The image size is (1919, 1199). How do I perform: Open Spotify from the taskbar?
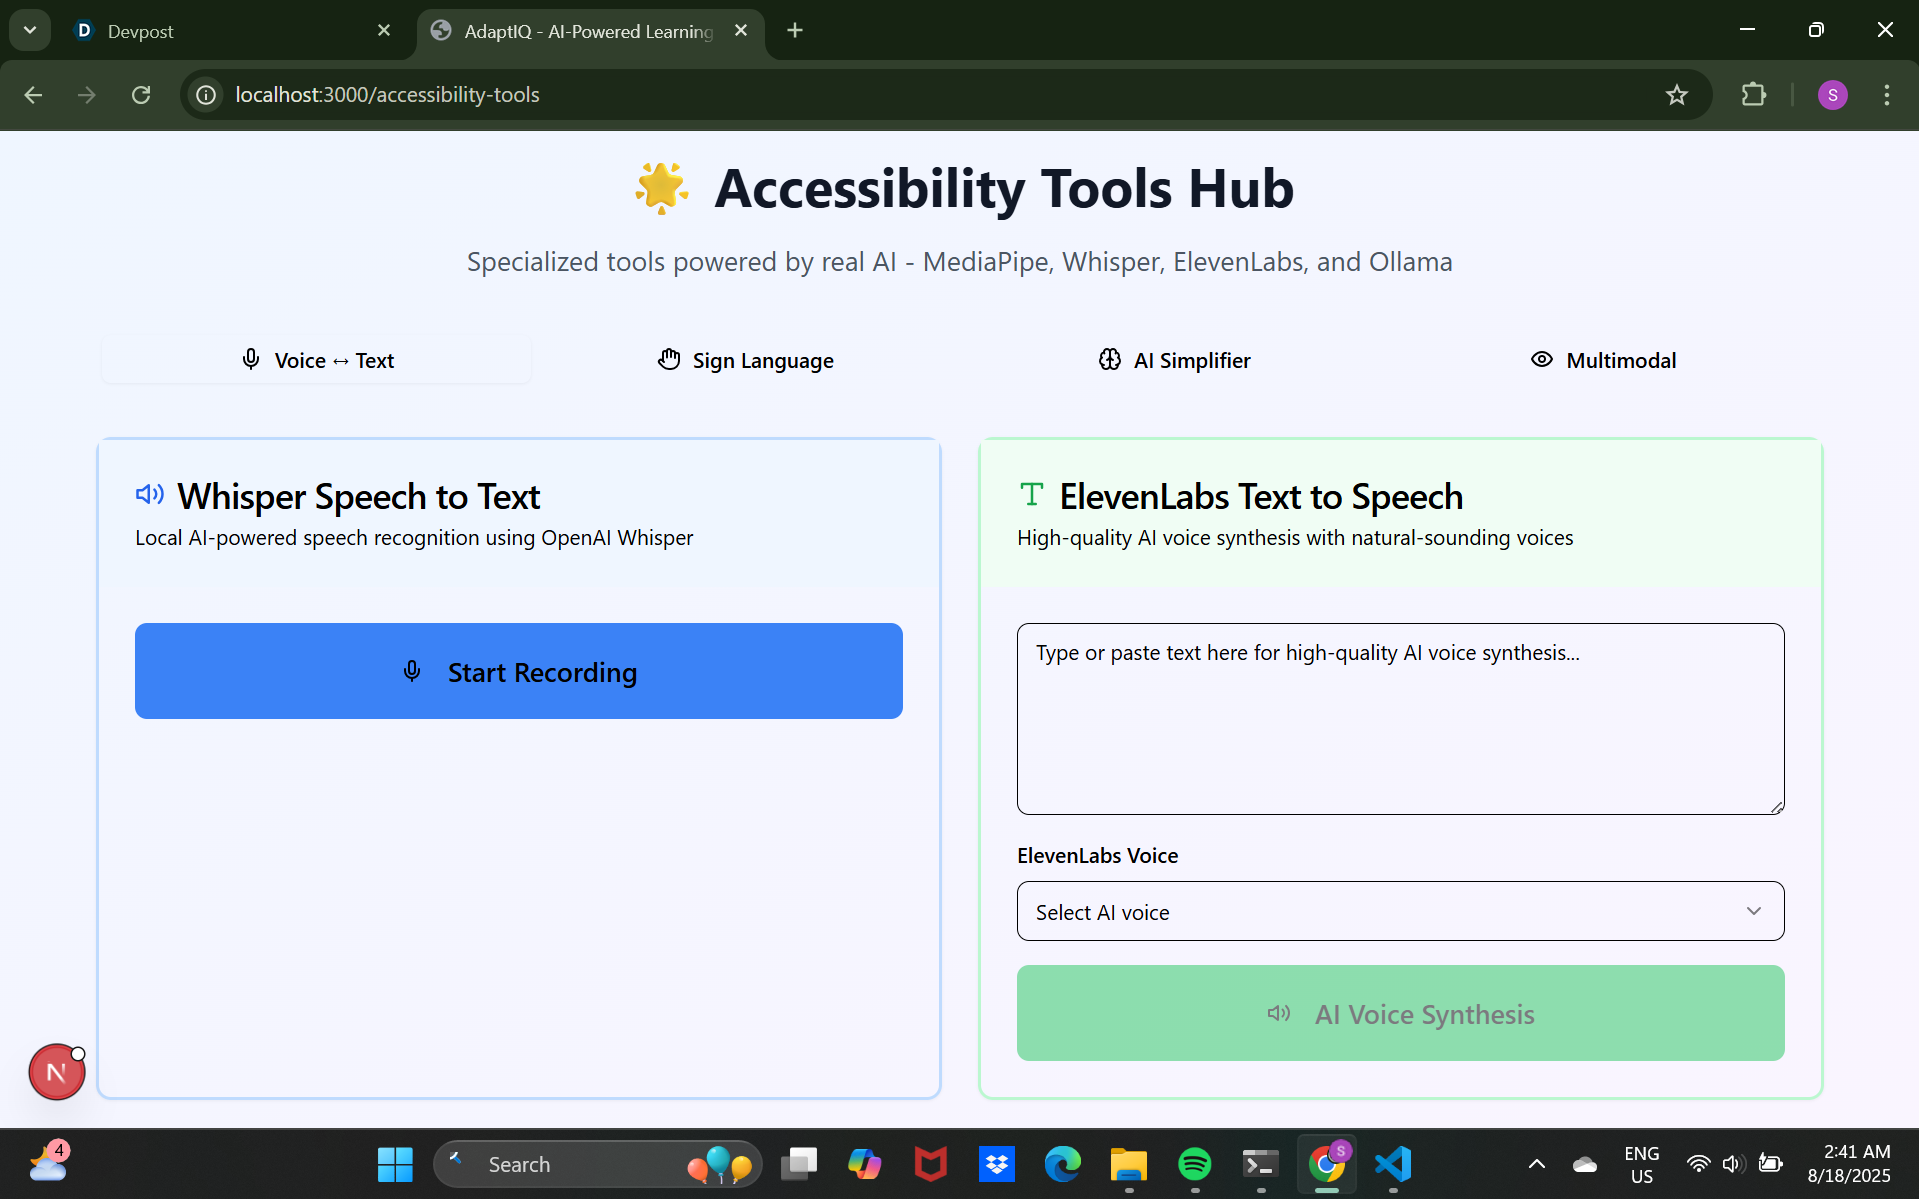1195,1164
